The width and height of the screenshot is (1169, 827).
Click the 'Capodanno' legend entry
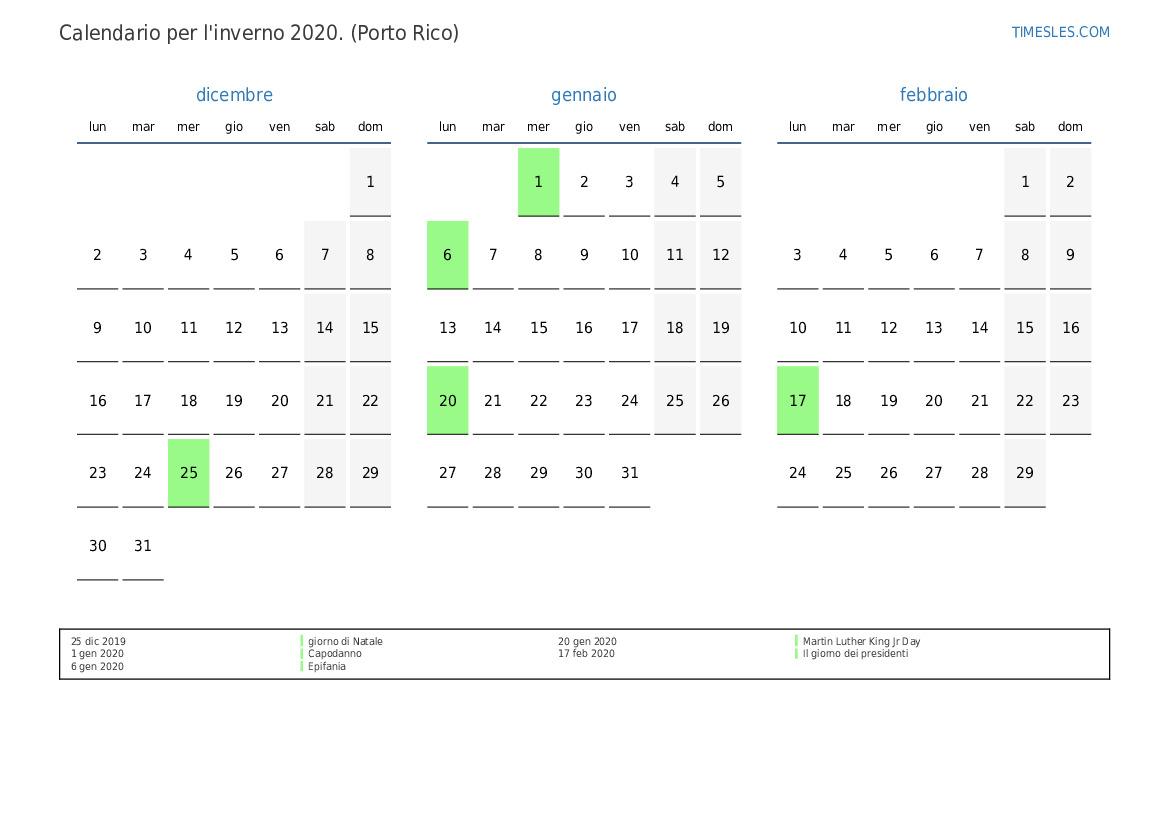[335, 653]
